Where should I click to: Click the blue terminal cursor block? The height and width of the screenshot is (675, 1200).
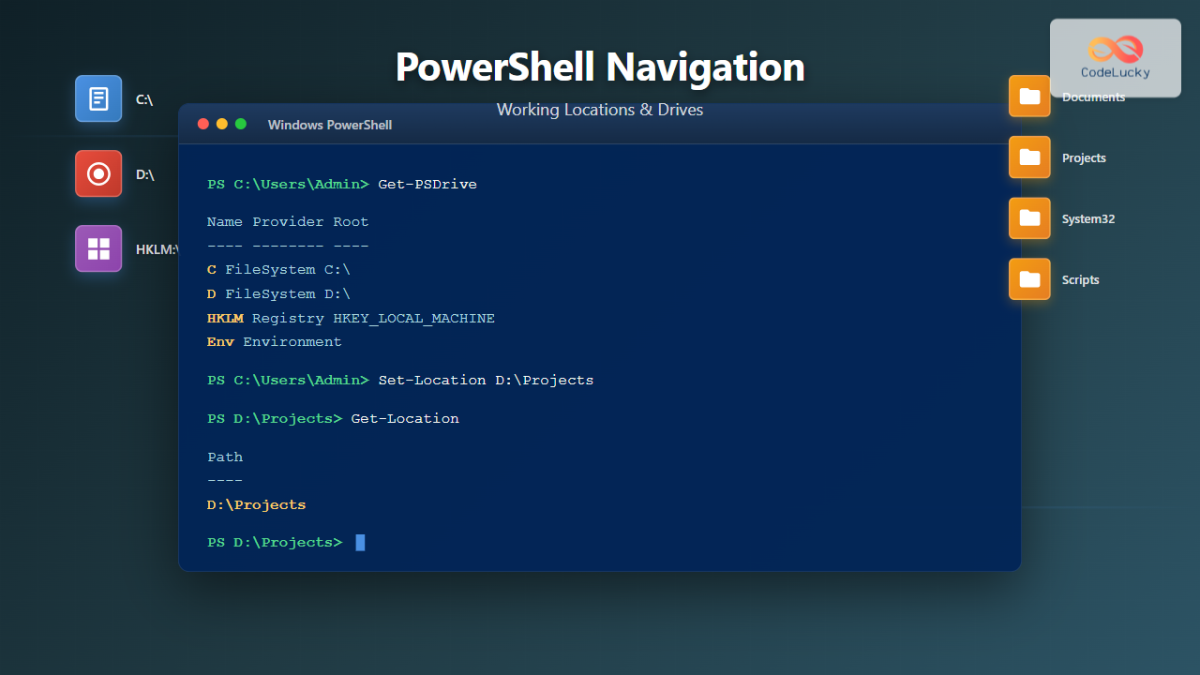(361, 541)
